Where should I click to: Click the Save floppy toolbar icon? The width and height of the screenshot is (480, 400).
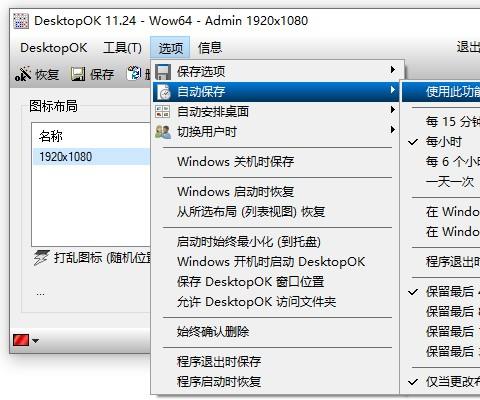pyautogui.click(x=78, y=74)
